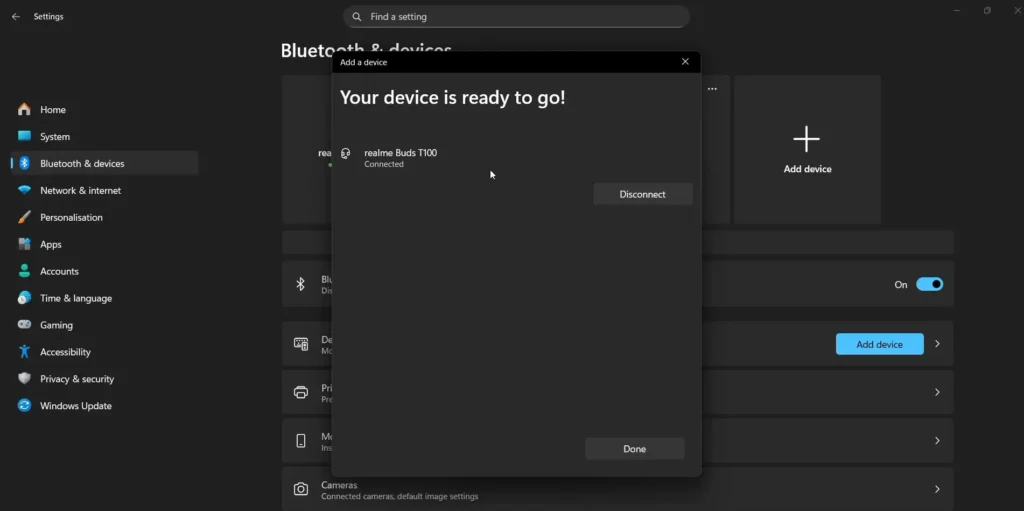
Task: Click the Network wifi icon
Action: pos(24,190)
